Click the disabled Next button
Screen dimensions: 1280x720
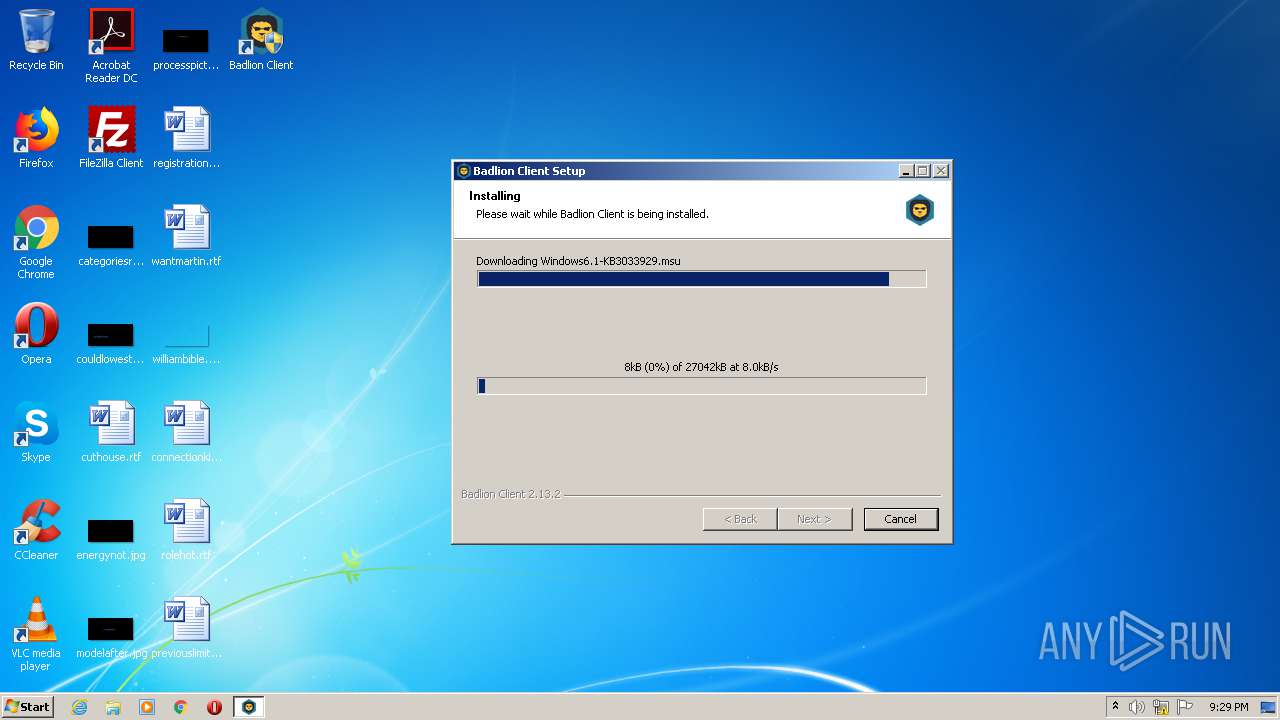click(815, 519)
